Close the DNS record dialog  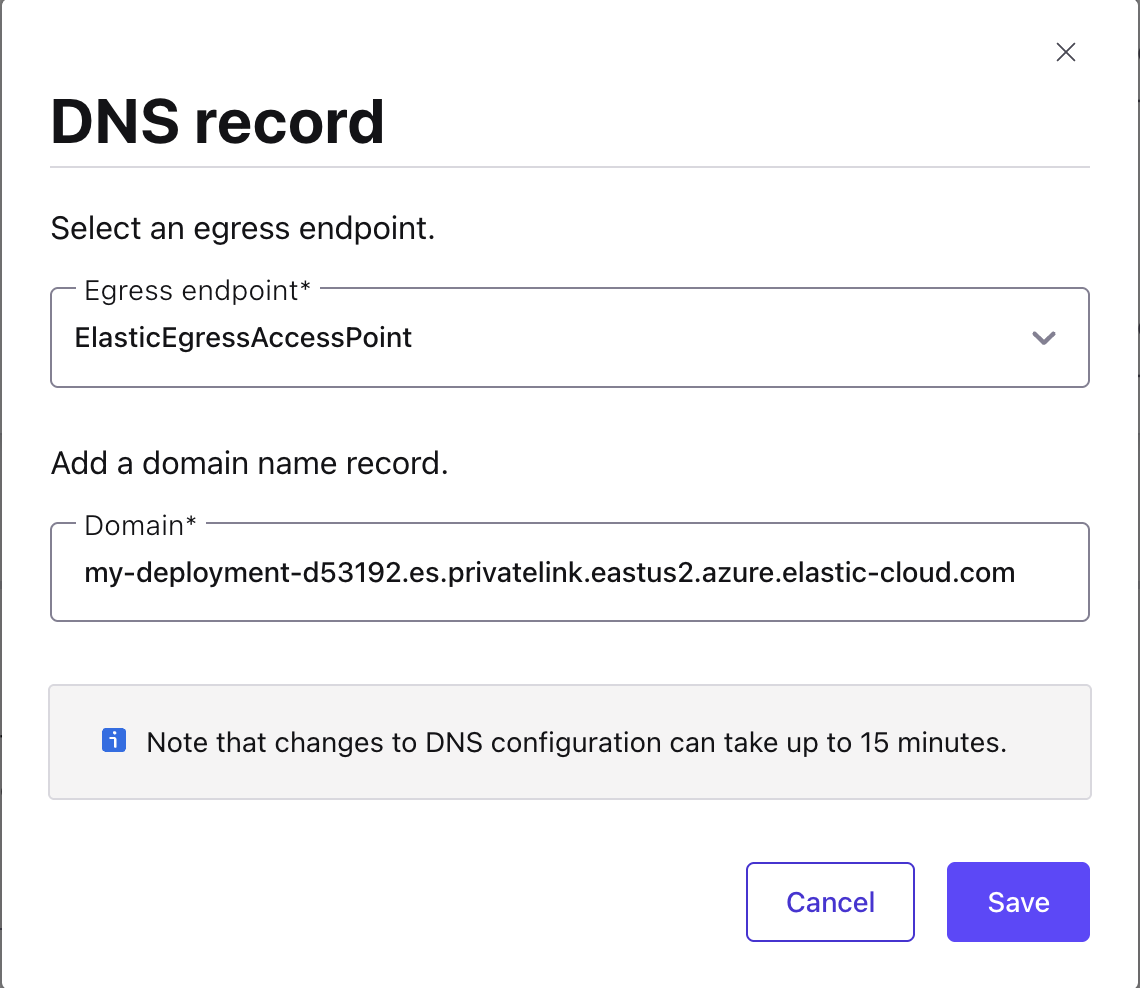(x=1066, y=53)
